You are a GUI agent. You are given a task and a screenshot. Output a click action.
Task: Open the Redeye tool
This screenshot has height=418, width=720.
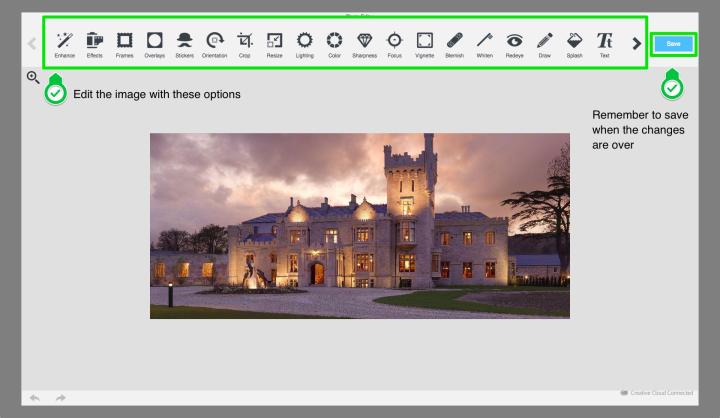(514, 45)
